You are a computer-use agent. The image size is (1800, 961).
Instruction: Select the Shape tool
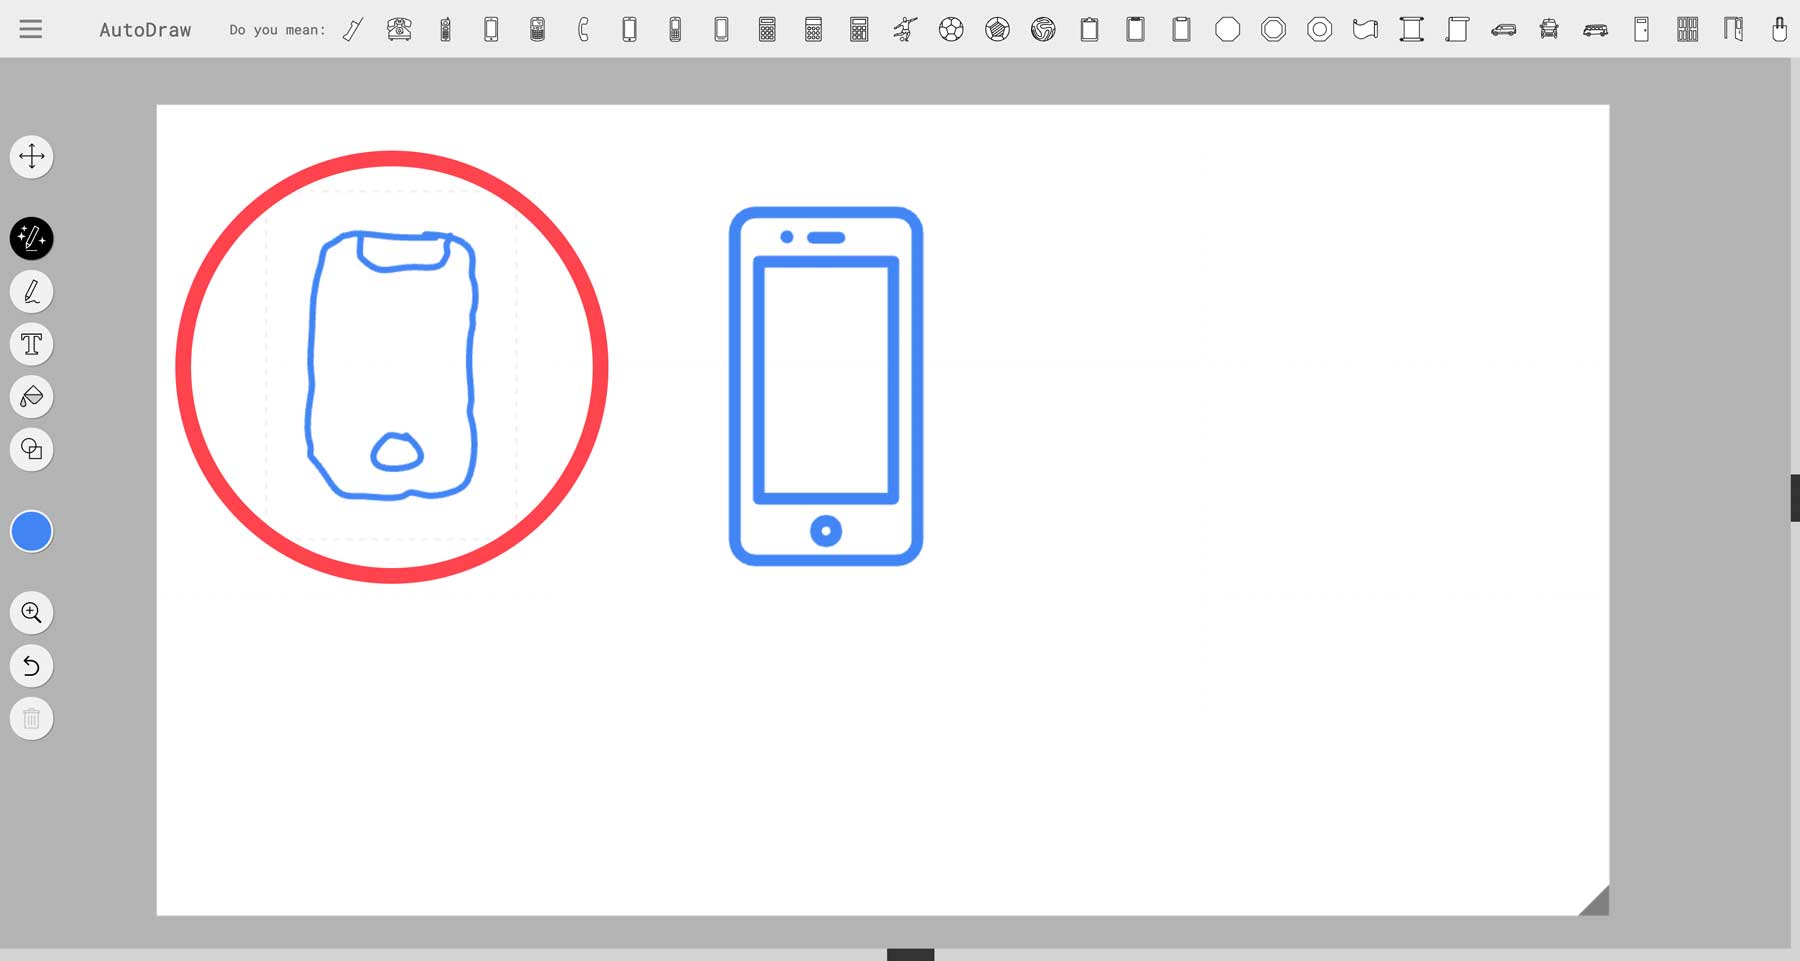[31, 450]
